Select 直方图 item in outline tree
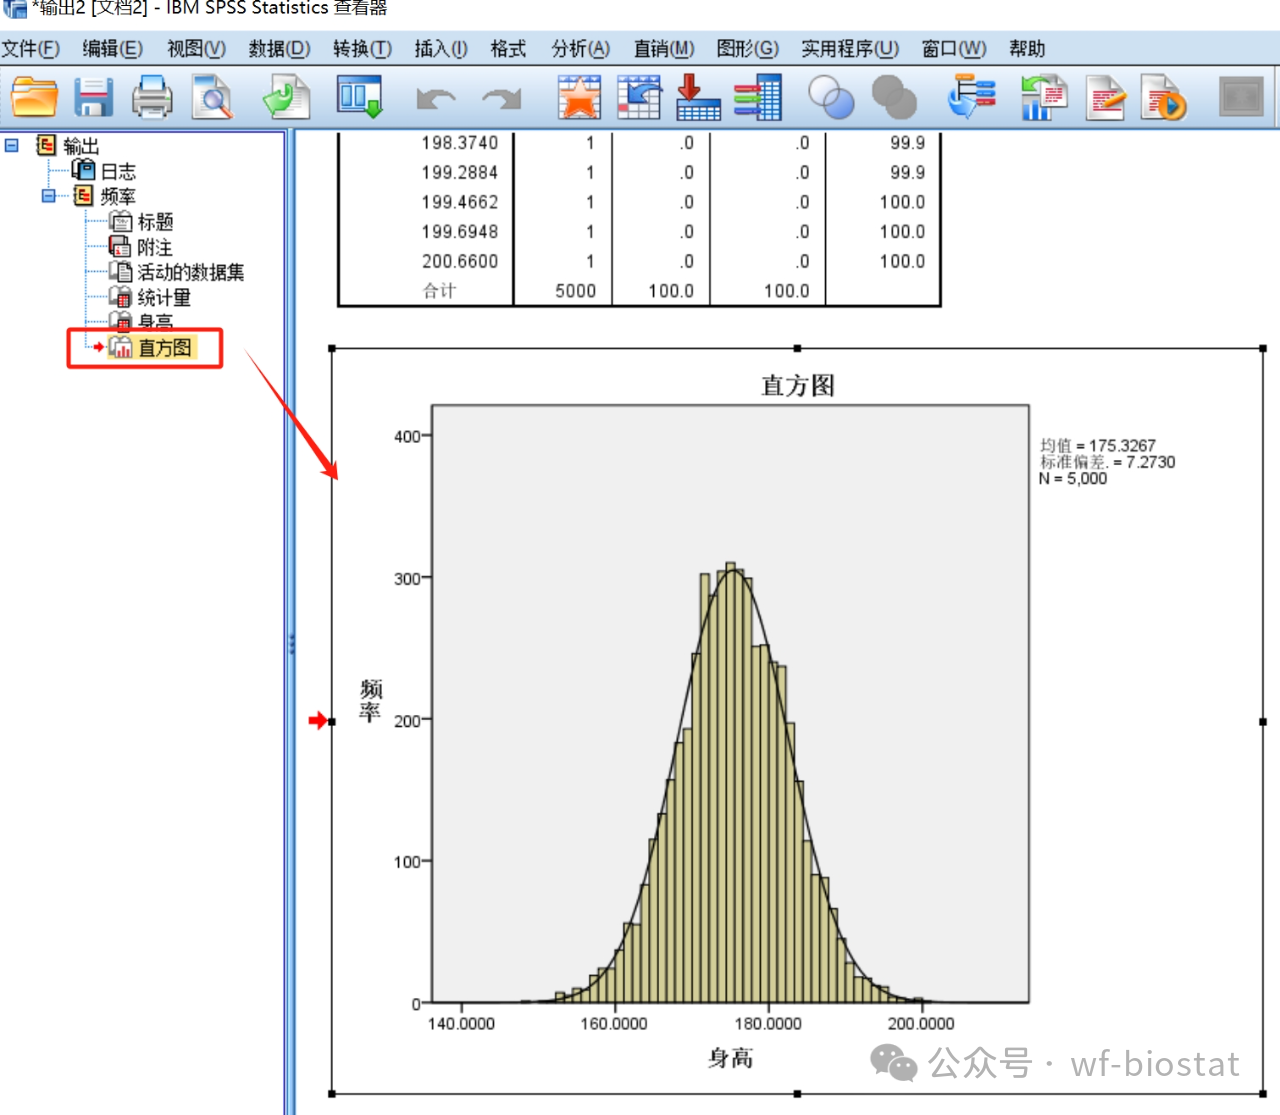The image size is (1280, 1115). 164,348
